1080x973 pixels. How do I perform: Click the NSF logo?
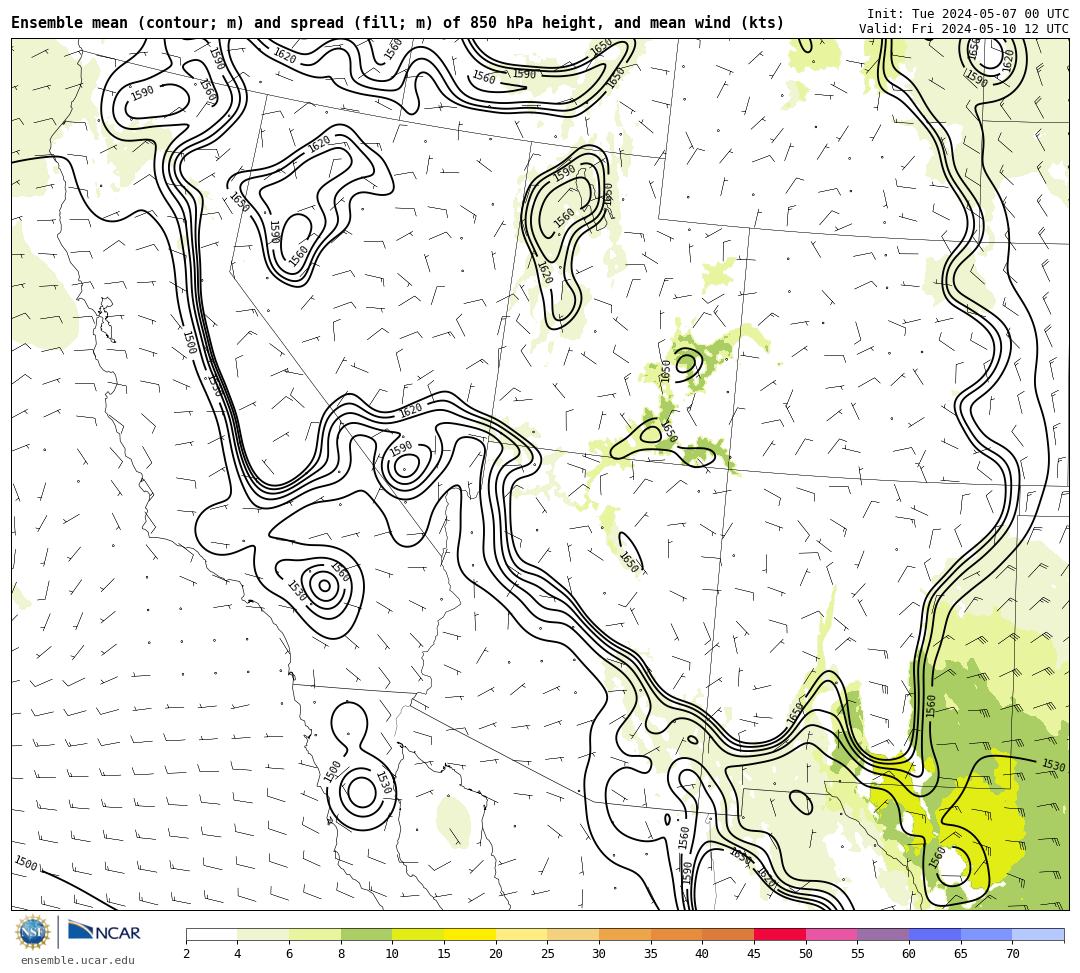tap(32, 933)
